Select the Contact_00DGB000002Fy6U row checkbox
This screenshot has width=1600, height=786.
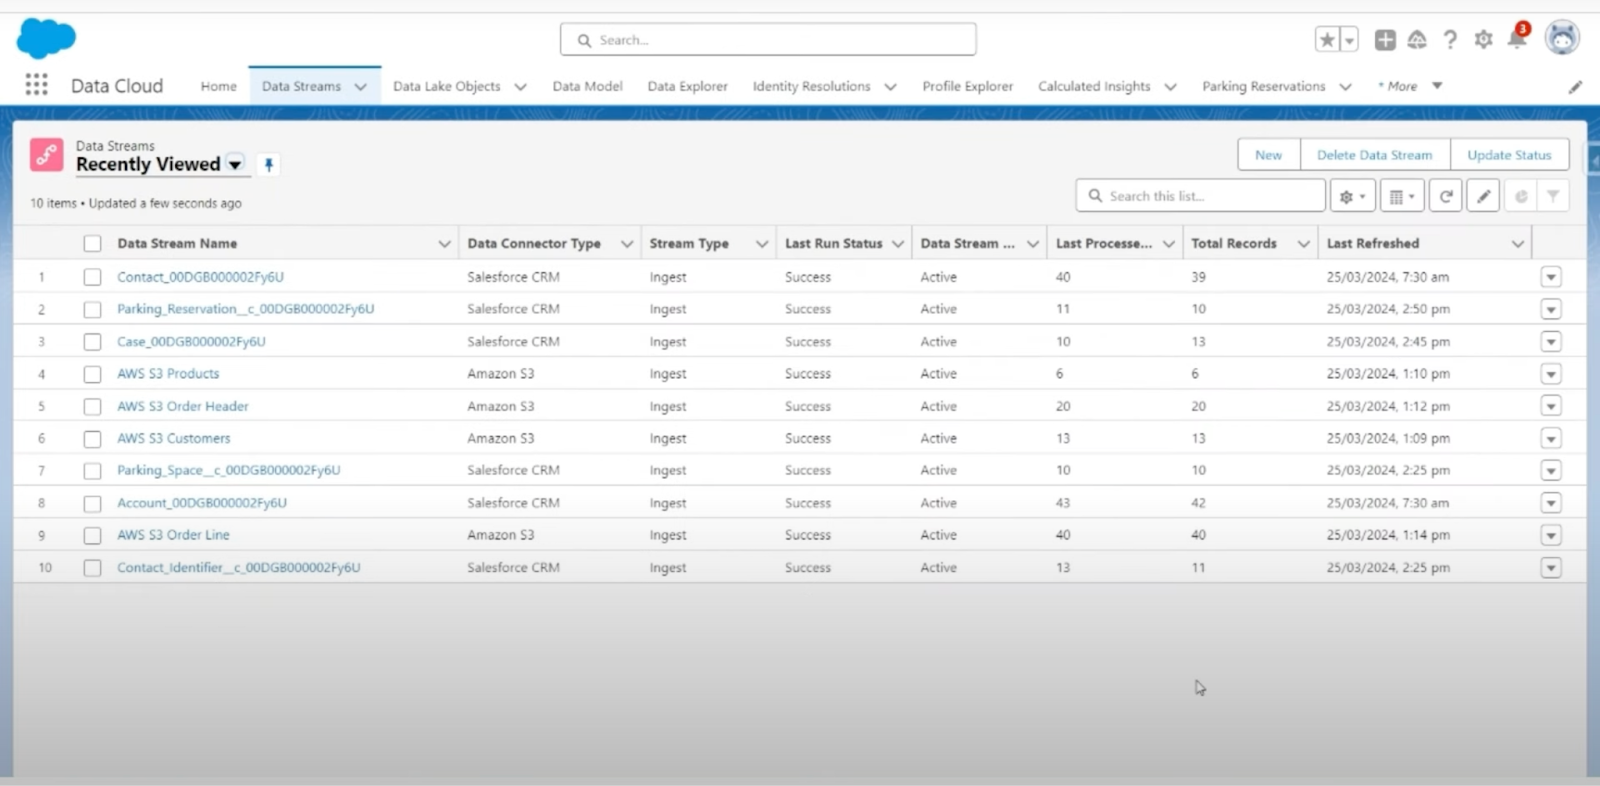point(92,277)
